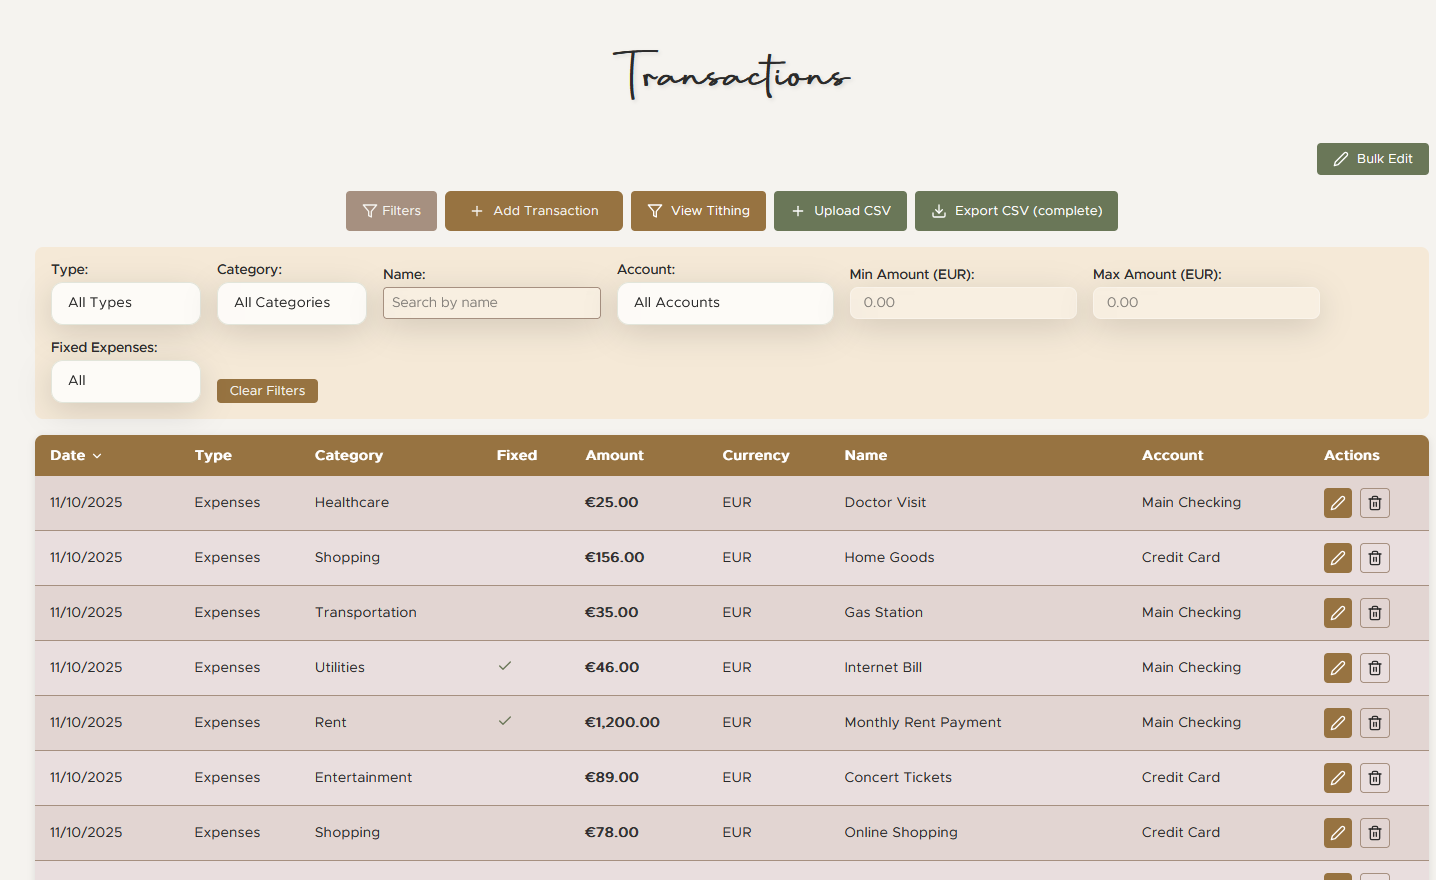Delete the Doctor Visit transaction

click(x=1374, y=503)
